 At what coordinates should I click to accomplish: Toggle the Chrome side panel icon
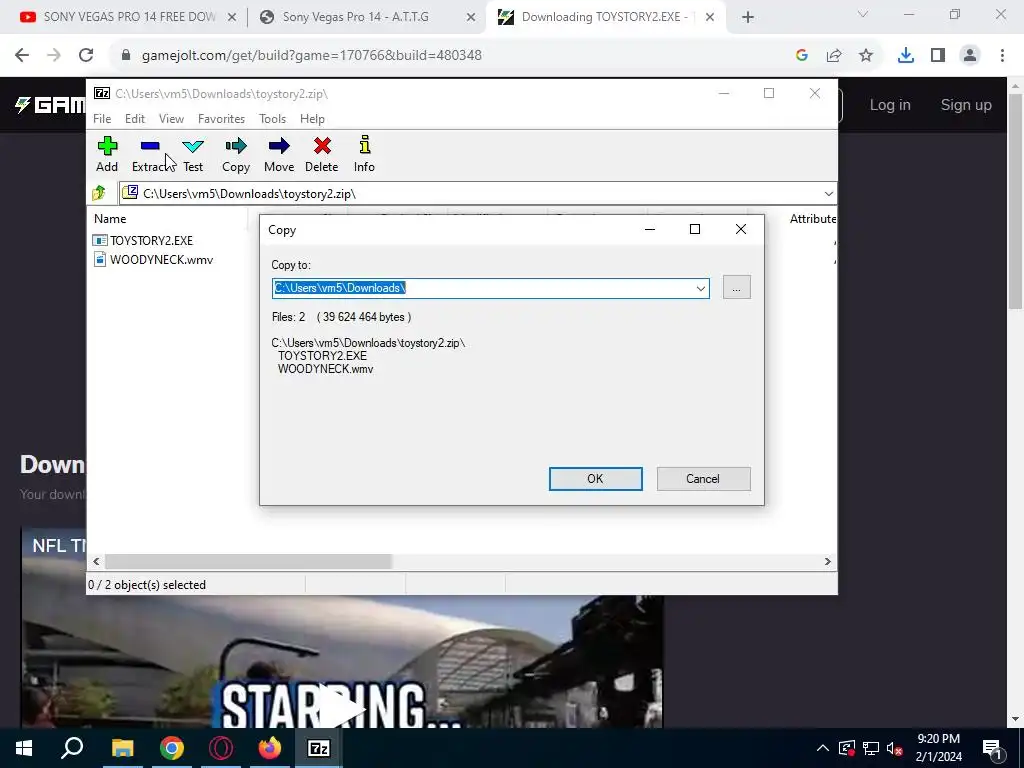click(938, 56)
